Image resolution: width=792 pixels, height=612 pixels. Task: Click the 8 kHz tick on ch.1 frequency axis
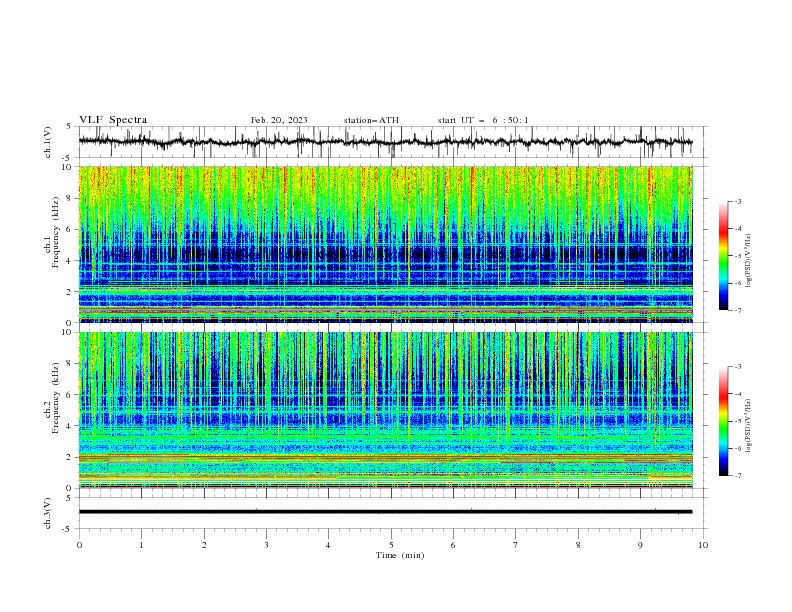[70, 198]
